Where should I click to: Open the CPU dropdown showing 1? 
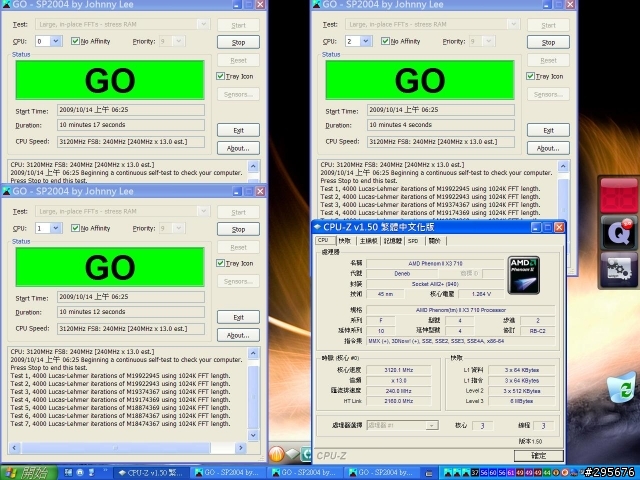[56, 228]
